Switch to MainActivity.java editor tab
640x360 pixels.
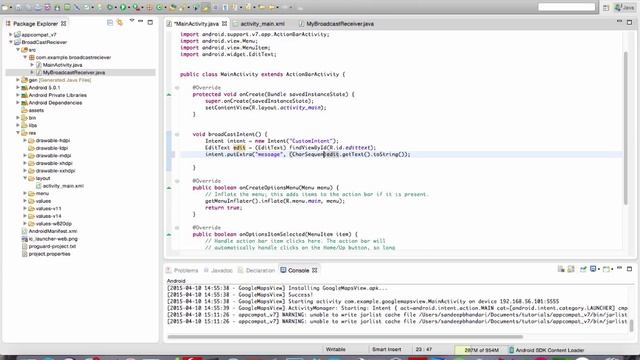coord(196,24)
